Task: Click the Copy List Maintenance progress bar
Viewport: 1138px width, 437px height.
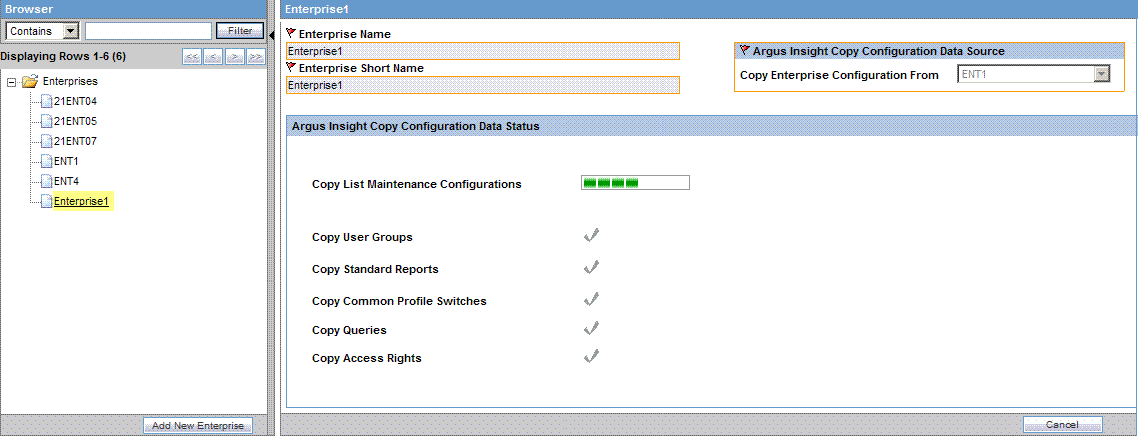Action: click(x=635, y=182)
